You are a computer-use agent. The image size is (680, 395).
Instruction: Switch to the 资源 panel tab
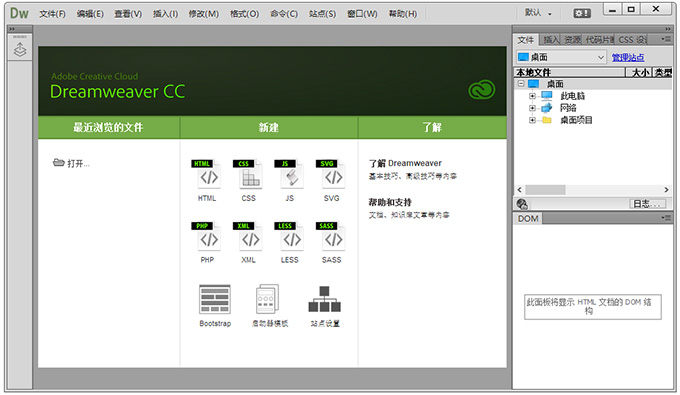(x=572, y=40)
